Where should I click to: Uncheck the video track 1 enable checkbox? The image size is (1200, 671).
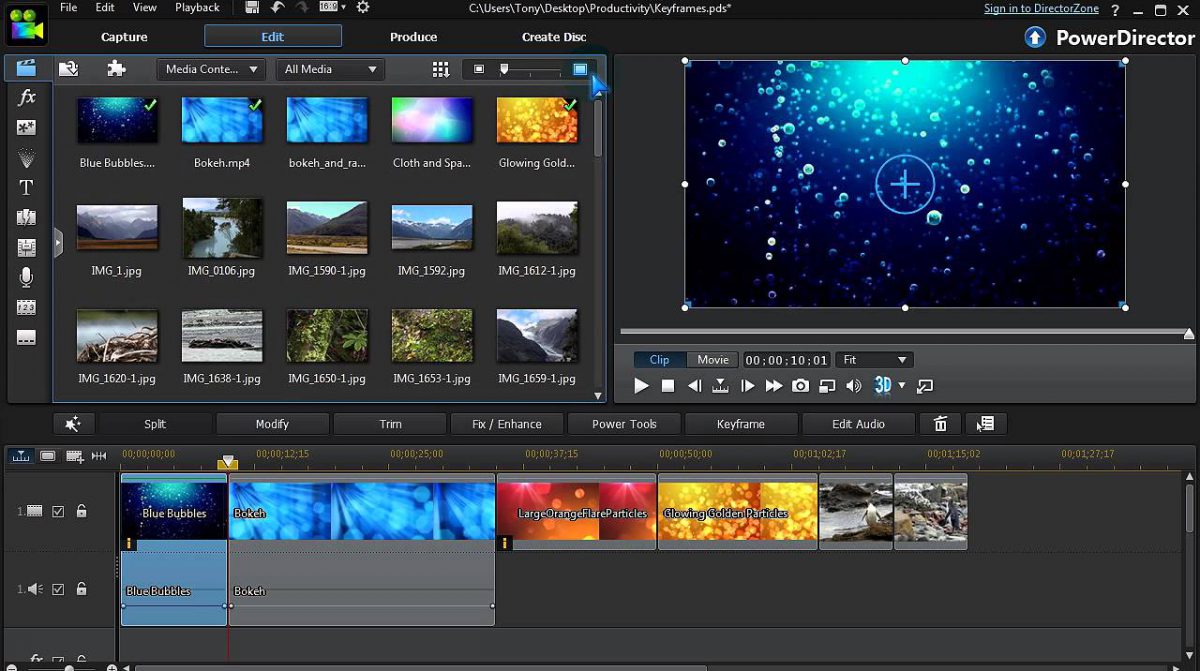(60, 511)
